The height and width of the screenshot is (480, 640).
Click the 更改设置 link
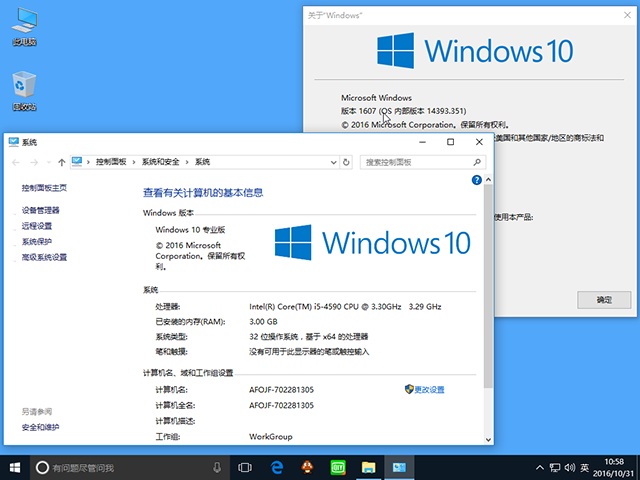(x=429, y=389)
